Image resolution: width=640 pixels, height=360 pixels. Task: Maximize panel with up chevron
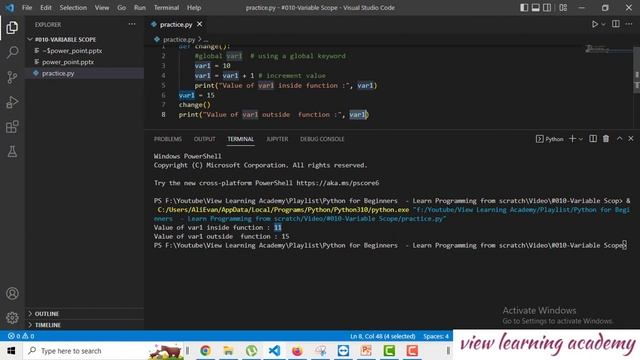tap(619, 139)
